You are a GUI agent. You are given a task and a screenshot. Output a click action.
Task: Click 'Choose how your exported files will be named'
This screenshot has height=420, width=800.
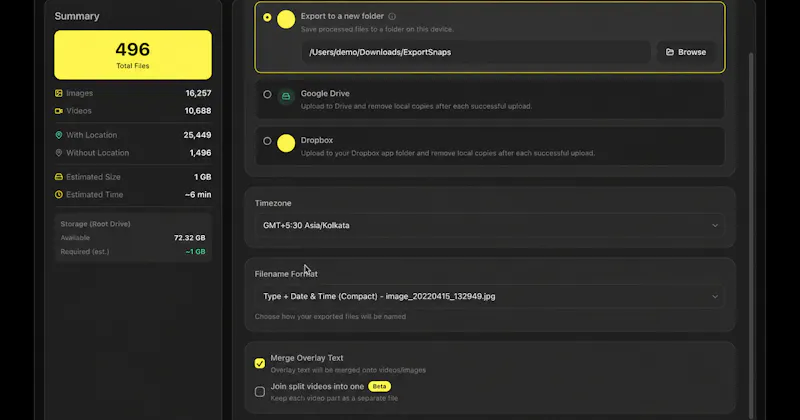tap(330, 316)
